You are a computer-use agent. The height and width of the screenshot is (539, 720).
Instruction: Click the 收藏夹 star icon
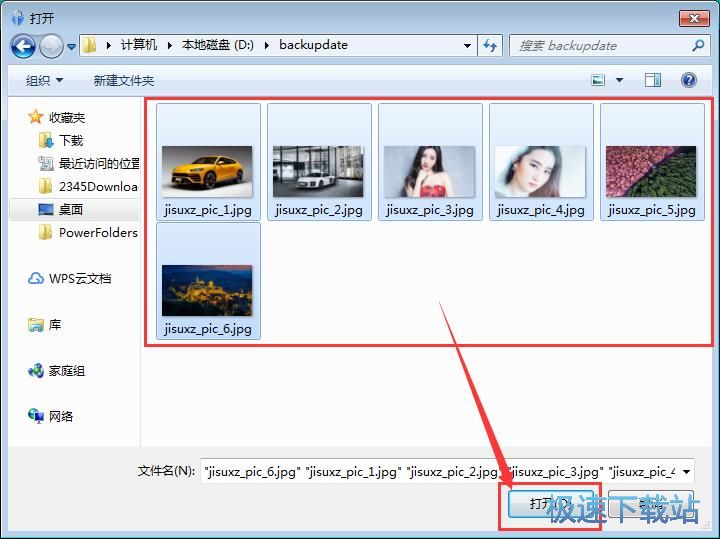(35, 117)
